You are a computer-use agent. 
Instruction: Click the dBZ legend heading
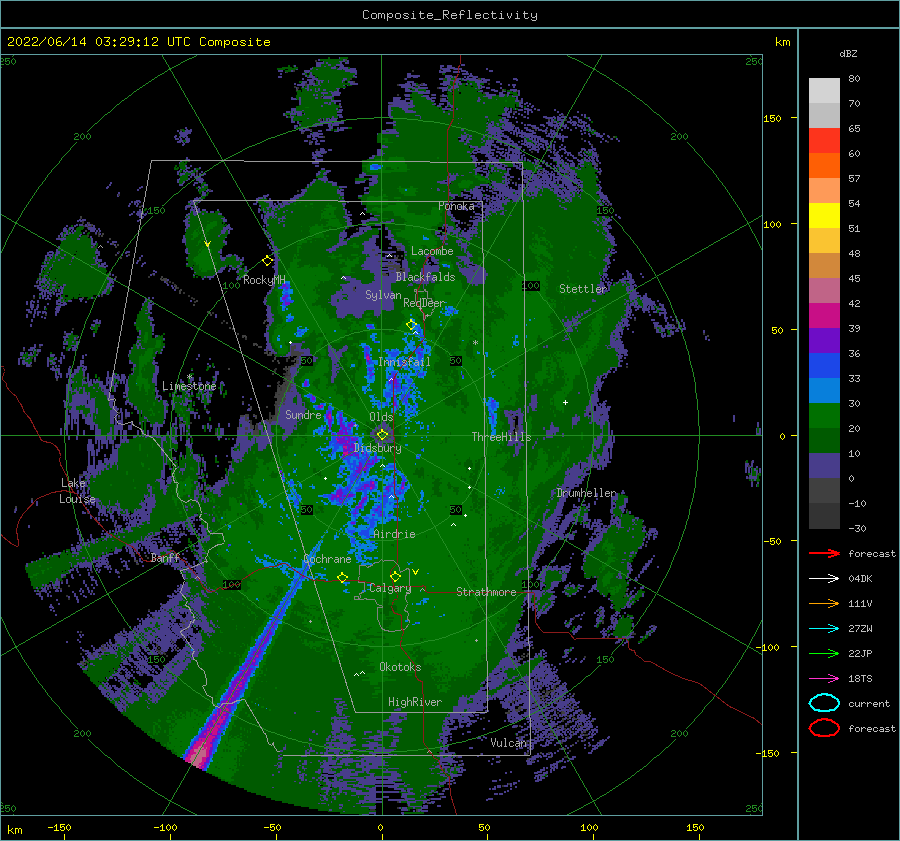click(848, 53)
